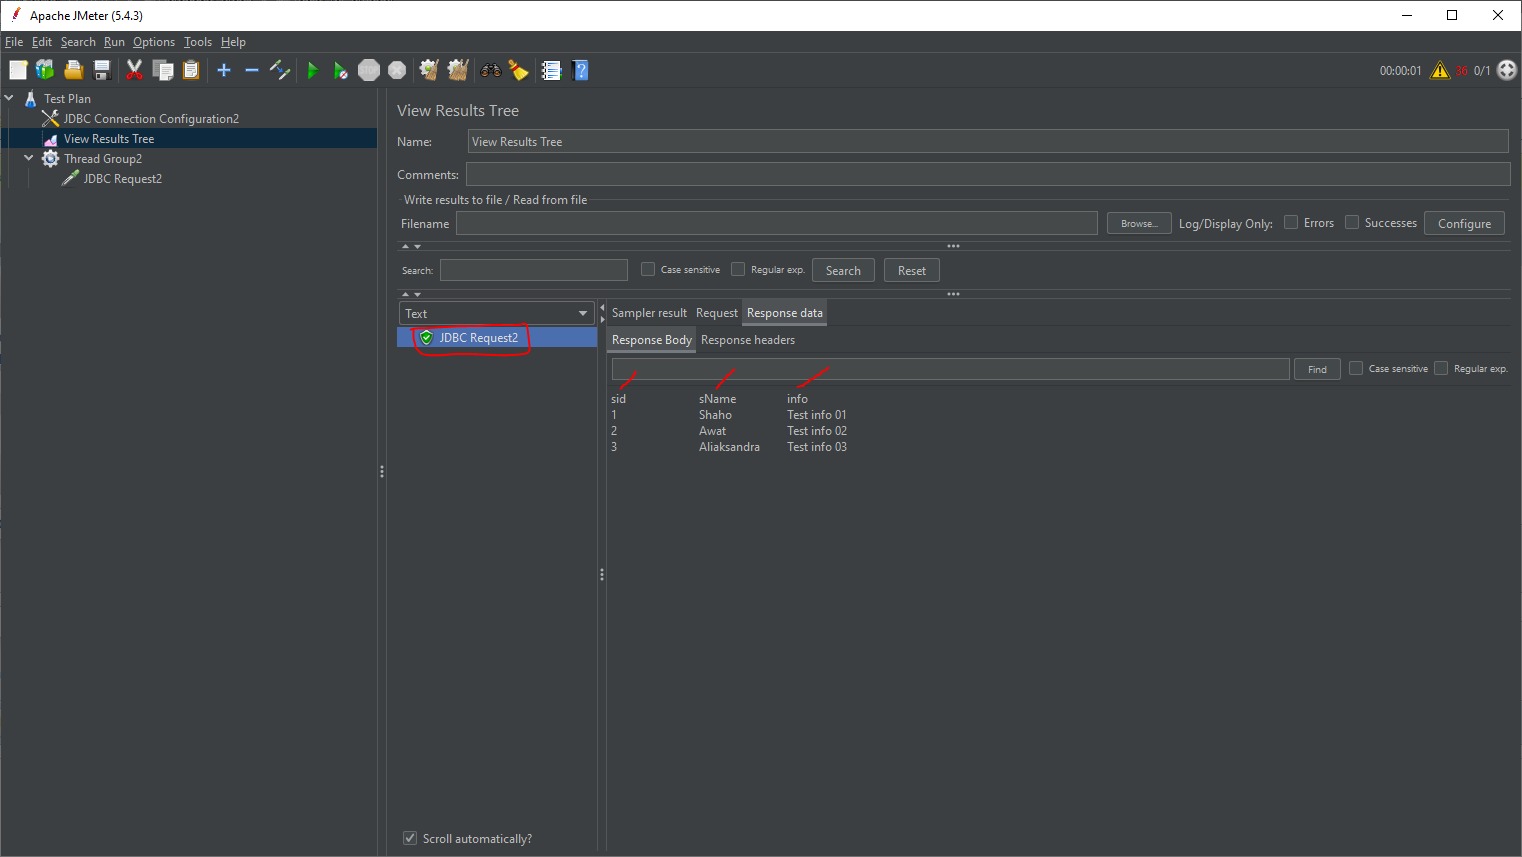Viewport: 1522px width, 857px height.
Task: Click Start no pauses icon
Action: [x=341, y=70]
